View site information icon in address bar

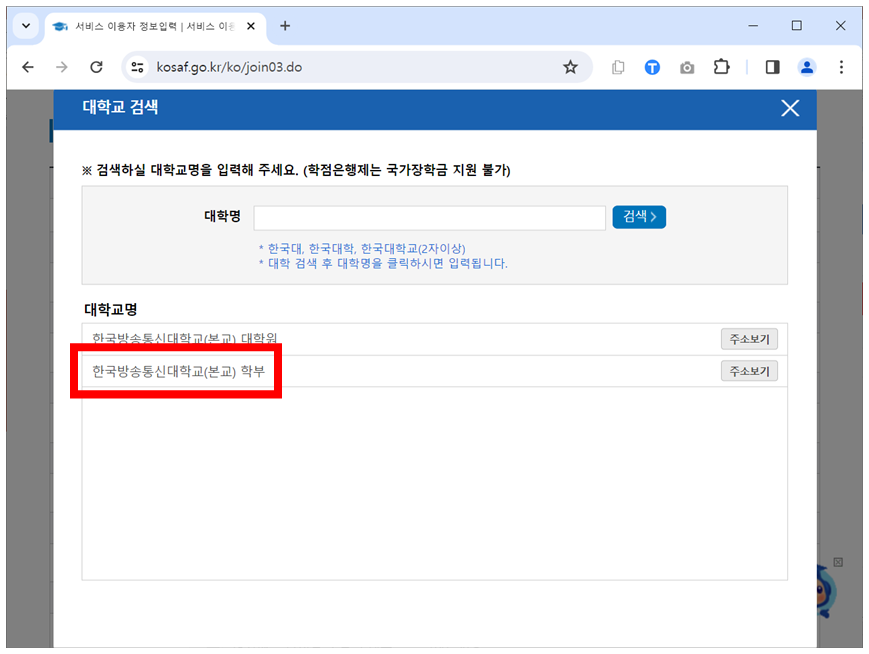point(137,68)
